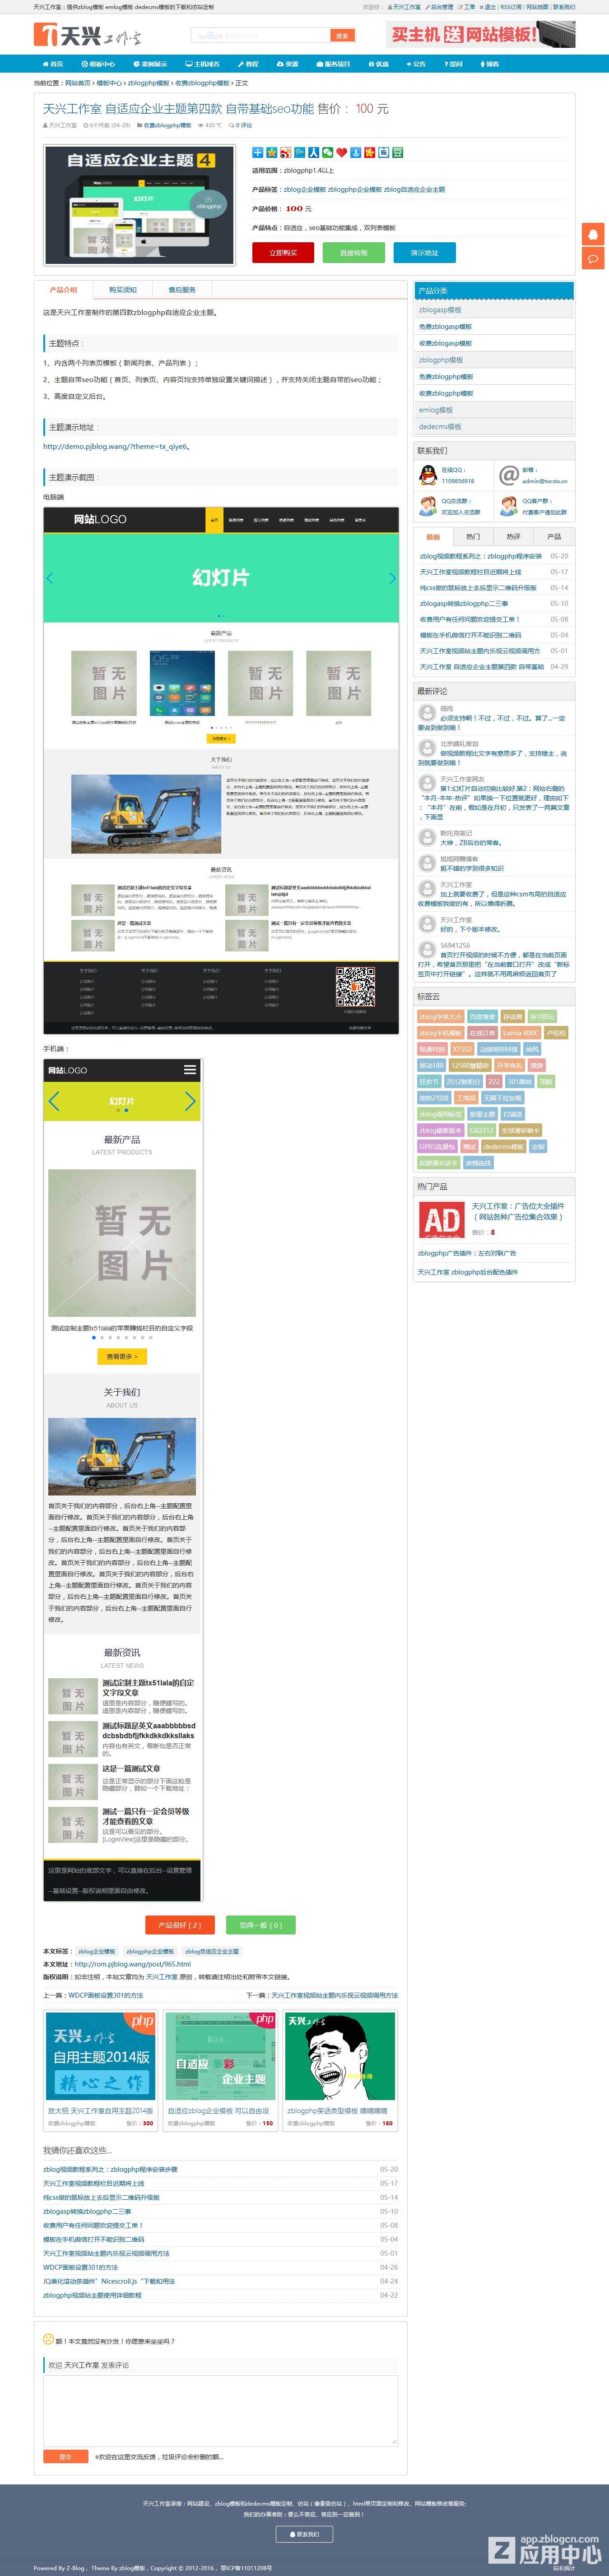
Task: Open category 免费zblogasp模板
Action: (x=445, y=327)
